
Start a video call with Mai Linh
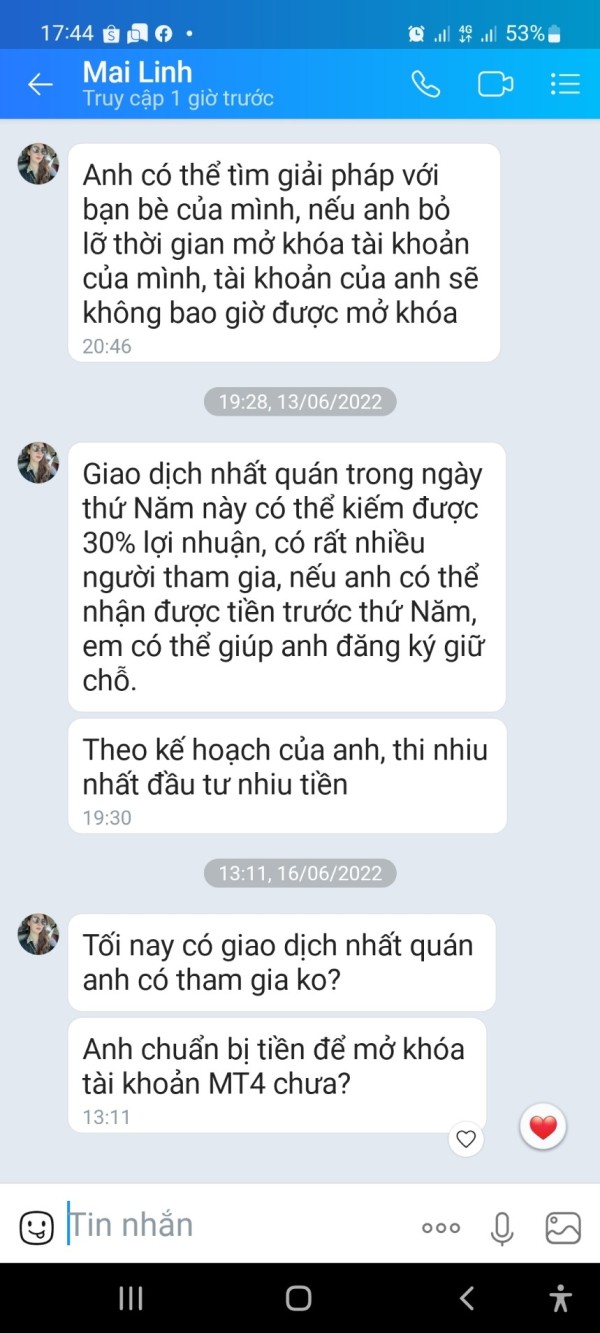[x=495, y=84]
